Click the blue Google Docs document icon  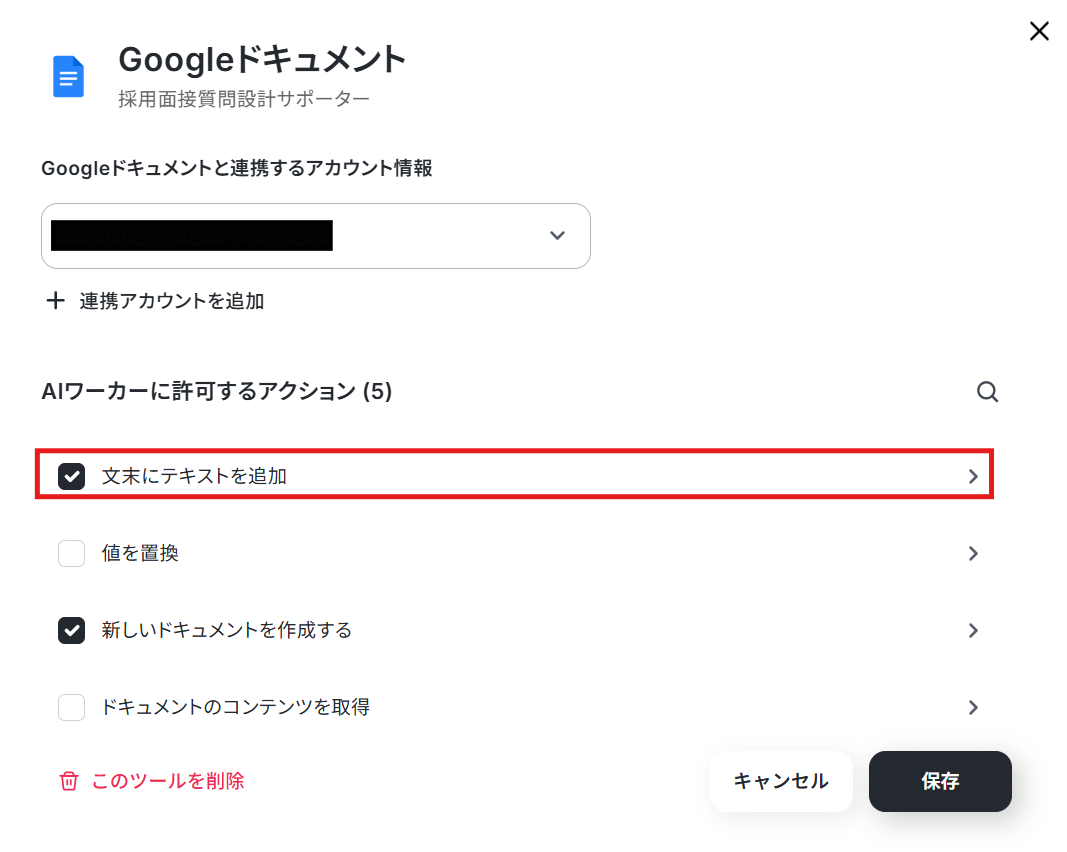click(x=68, y=77)
